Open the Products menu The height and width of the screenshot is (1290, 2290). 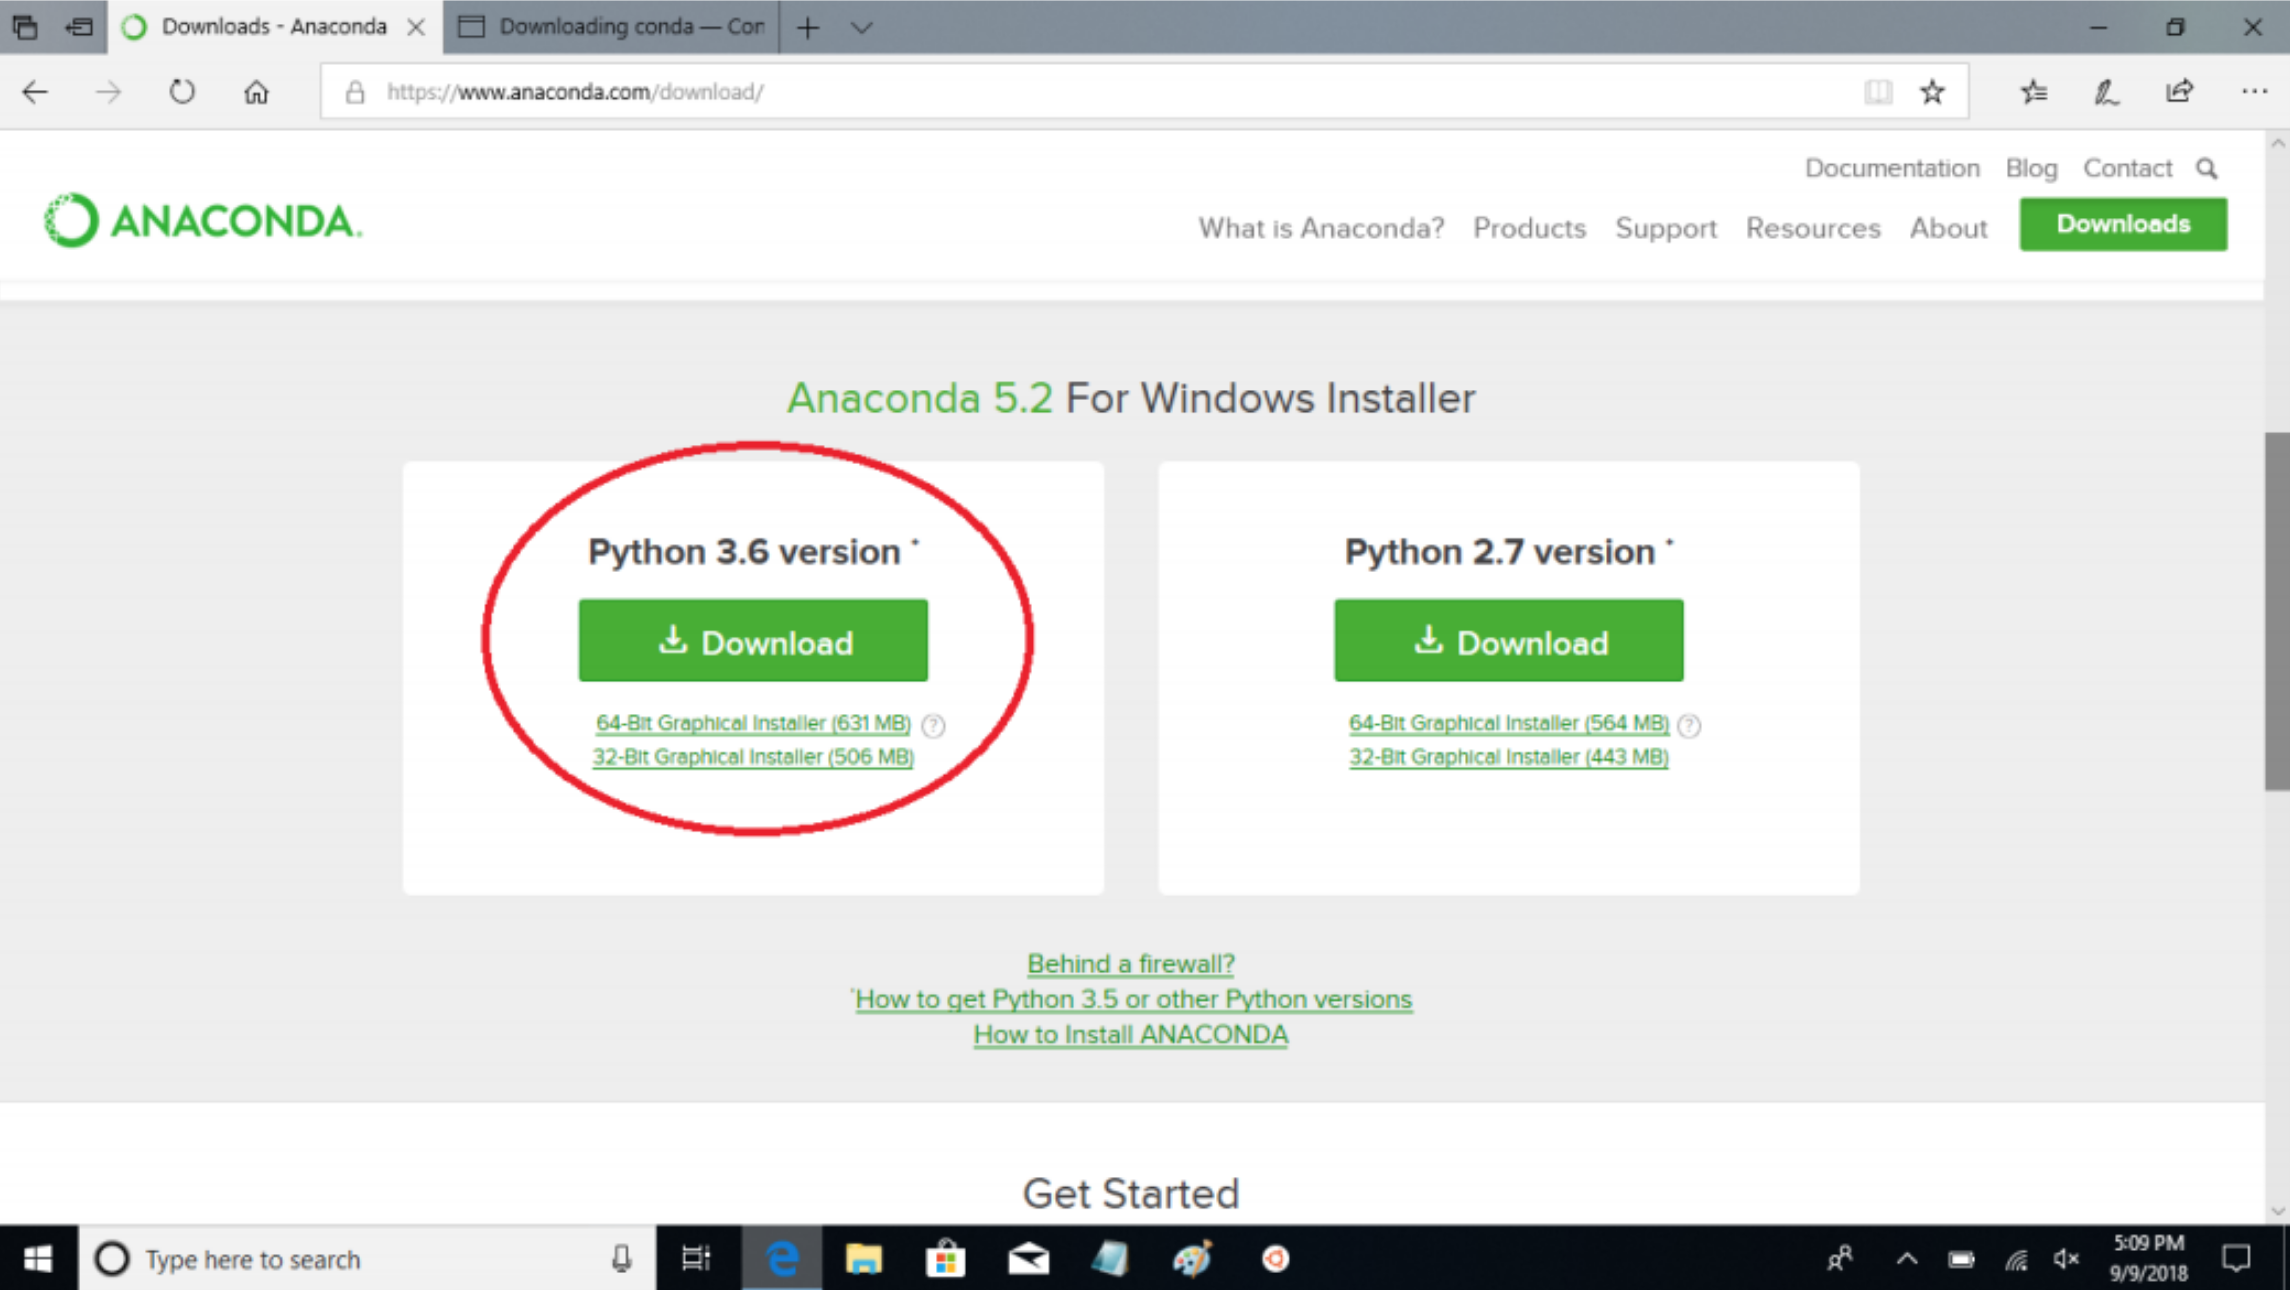tap(1529, 228)
